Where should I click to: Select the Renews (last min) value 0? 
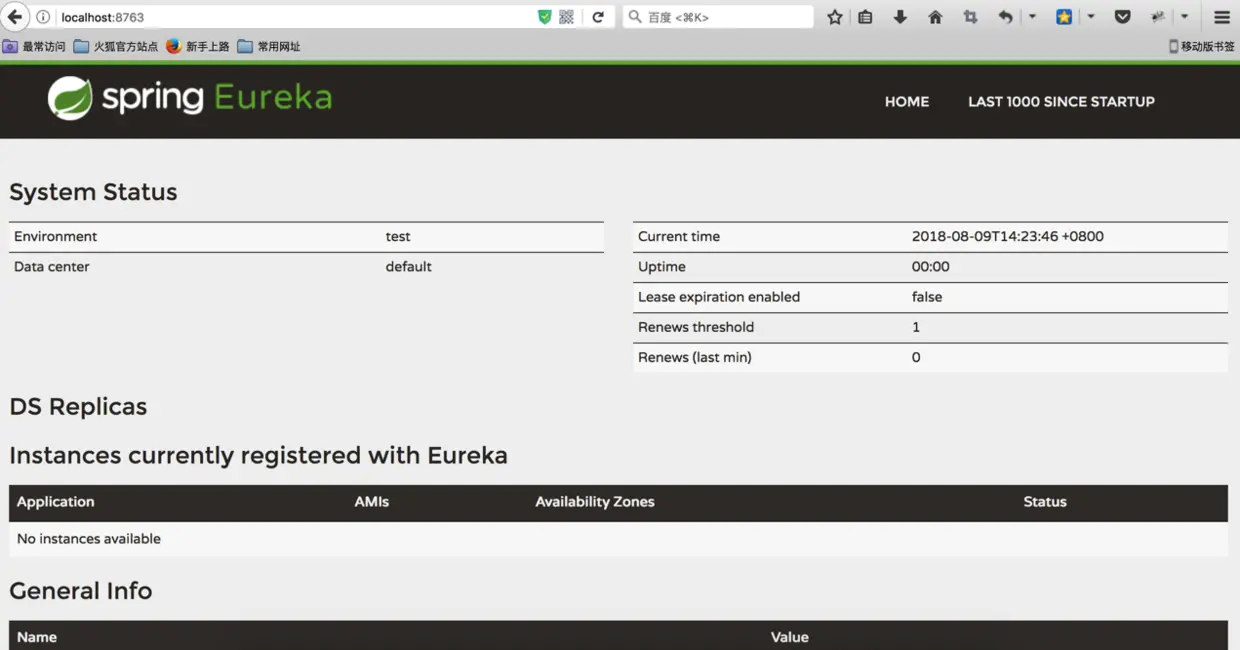coord(916,357)
